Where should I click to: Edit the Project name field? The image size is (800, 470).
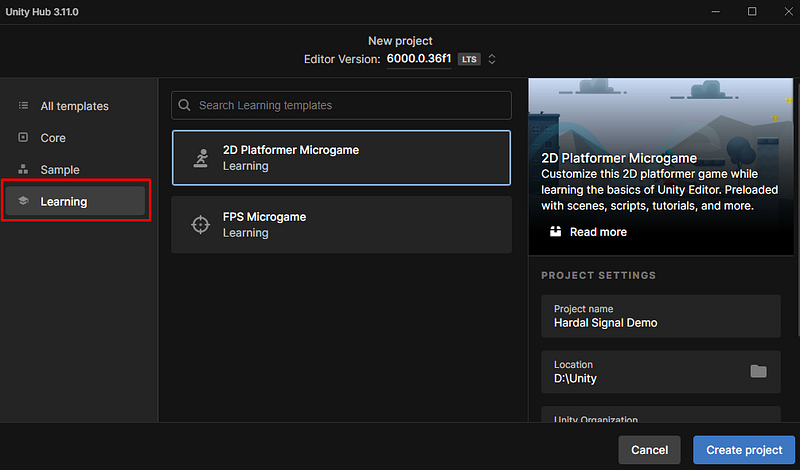tap(661, 316)
